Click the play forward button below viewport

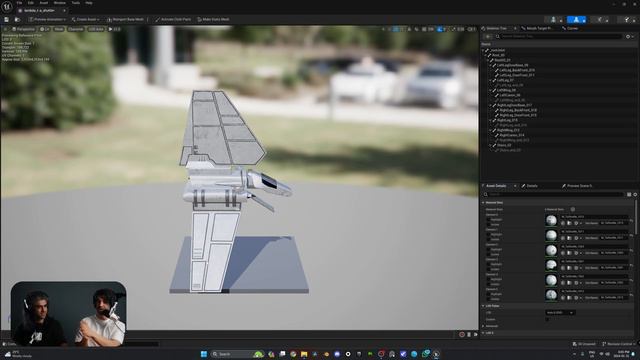point(475,334)
